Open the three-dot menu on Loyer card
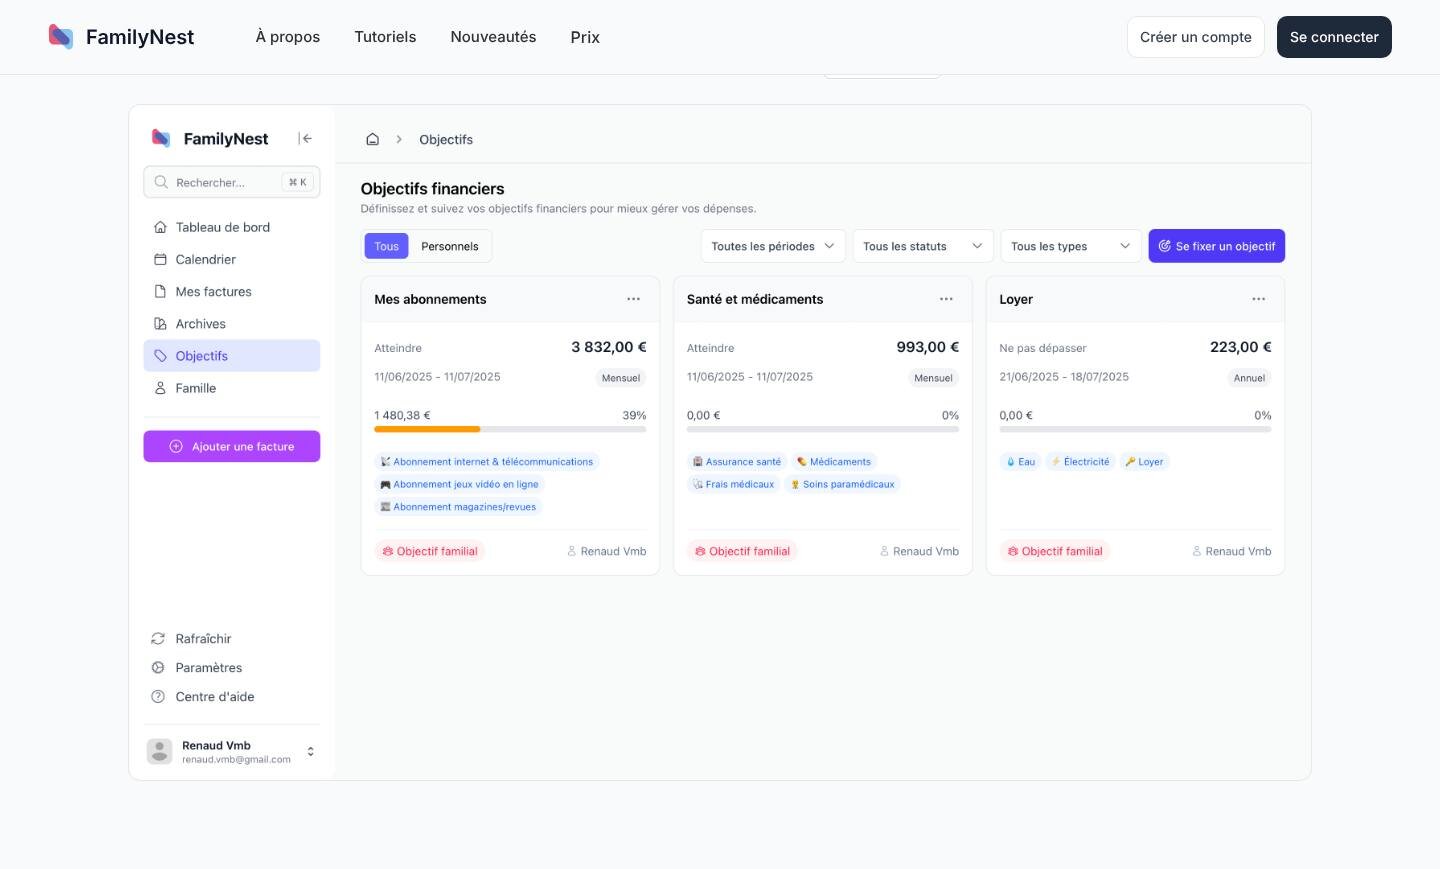Image resolution: width=1440 pixels, height=869 pixels. (1258, 299)
